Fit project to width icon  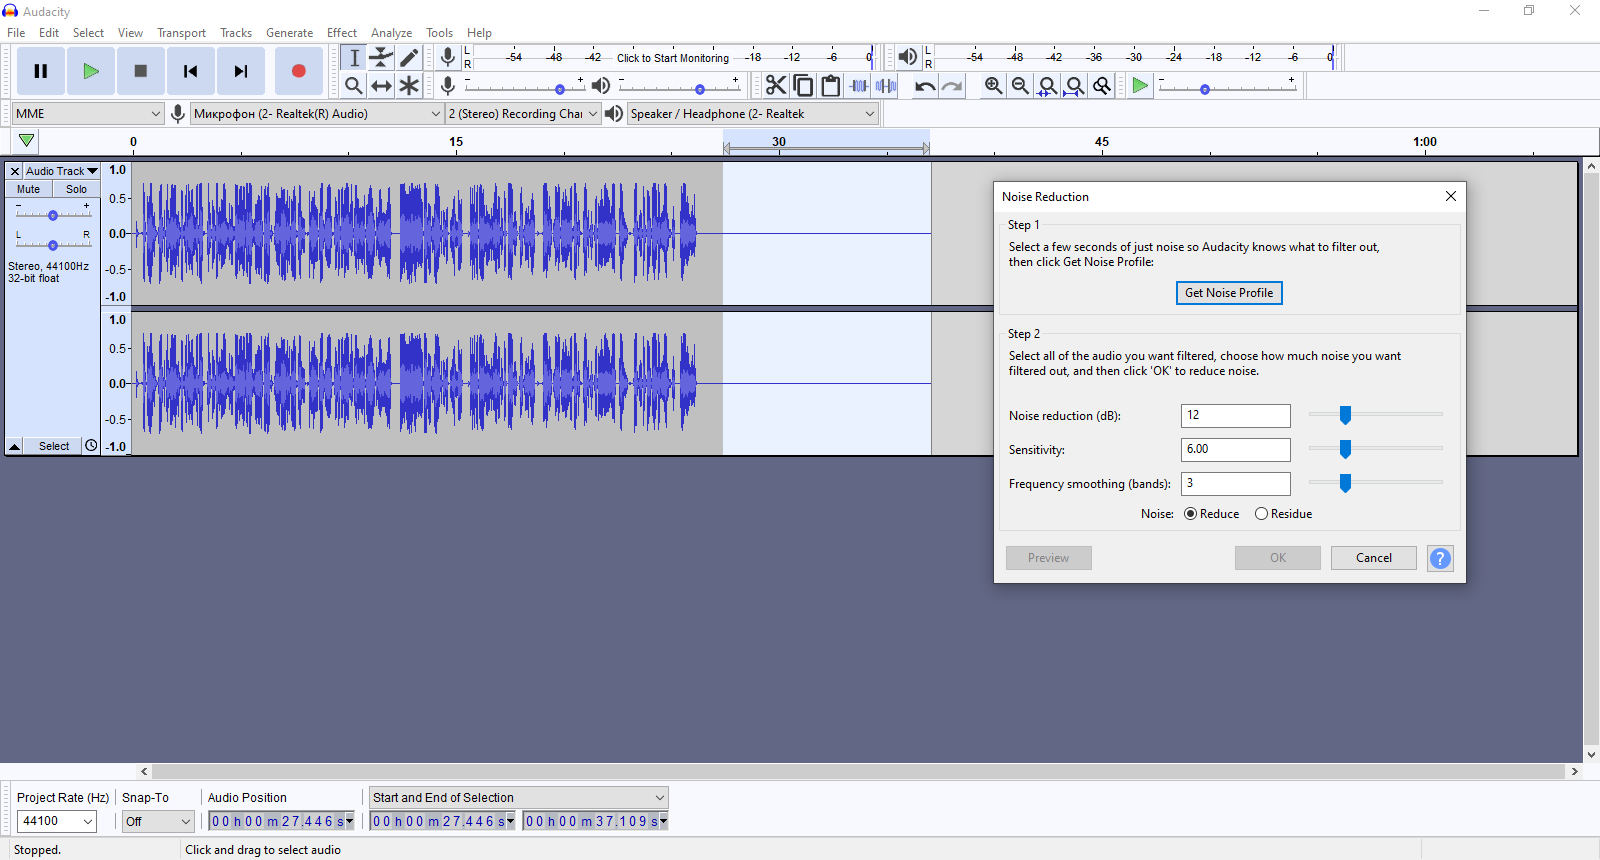pos(1074,86)
